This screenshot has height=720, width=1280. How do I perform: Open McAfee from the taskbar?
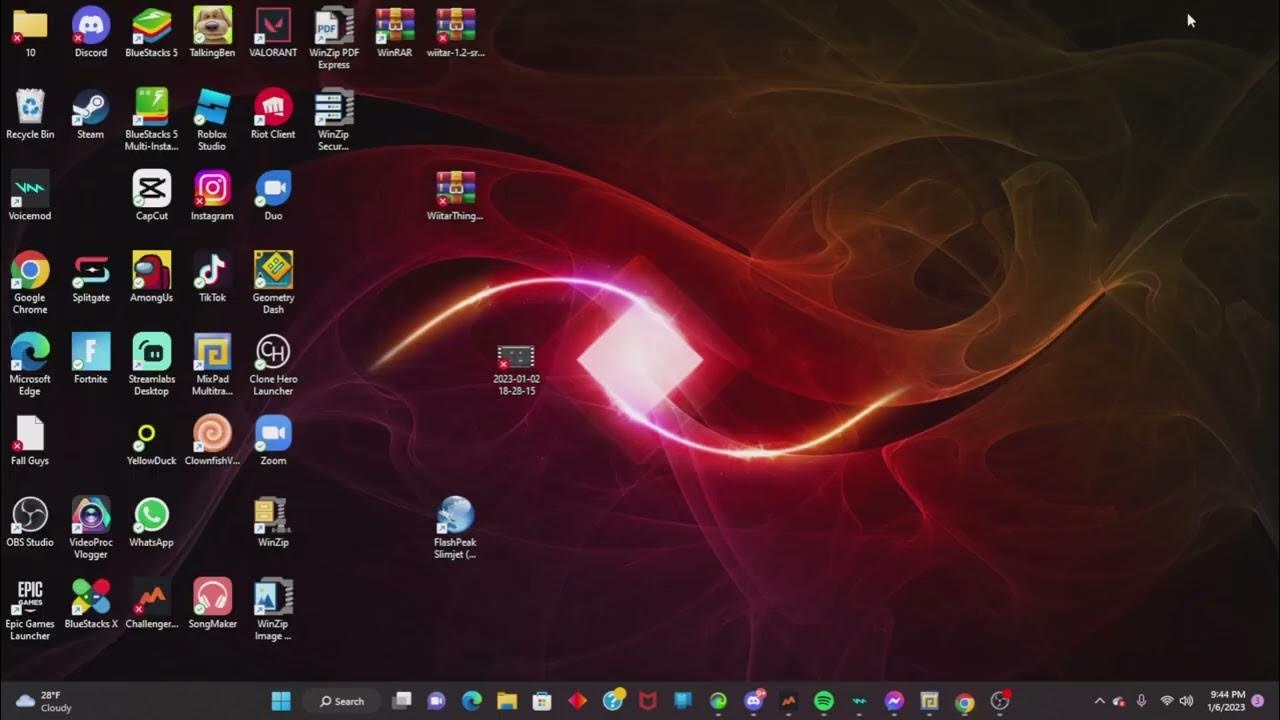(x=648, y=701)
